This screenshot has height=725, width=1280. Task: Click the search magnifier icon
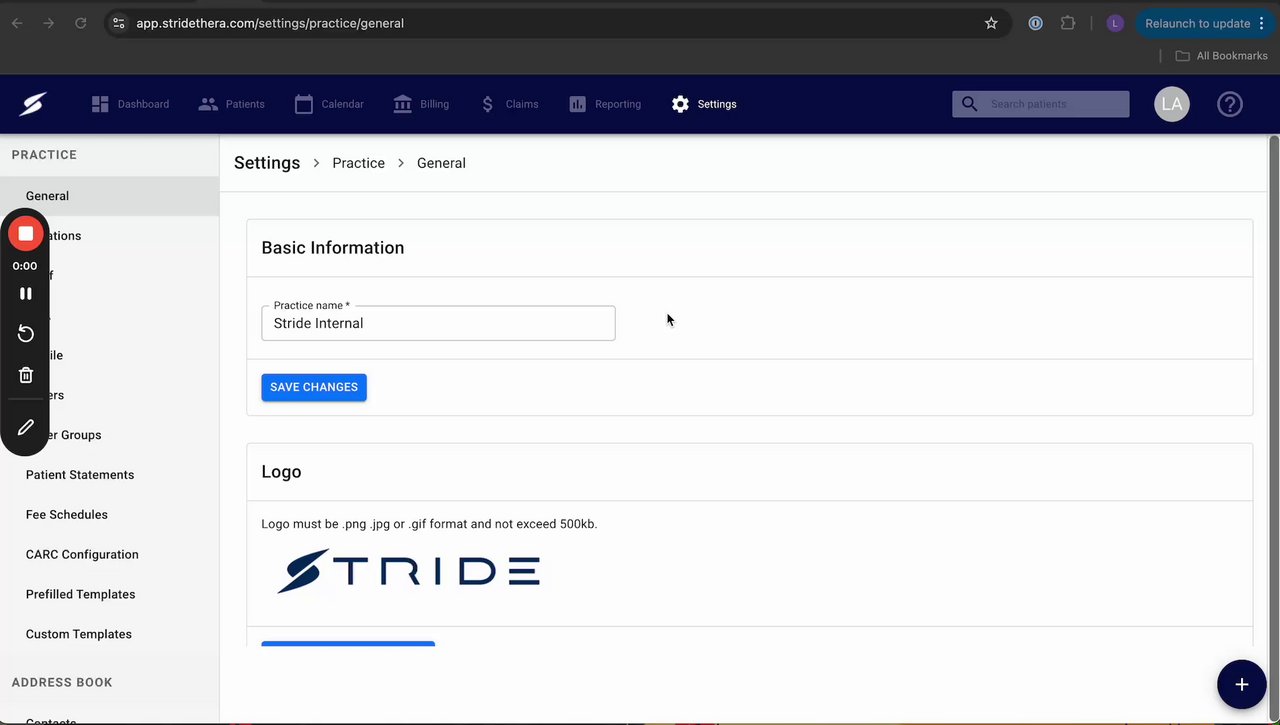point(969,104)
